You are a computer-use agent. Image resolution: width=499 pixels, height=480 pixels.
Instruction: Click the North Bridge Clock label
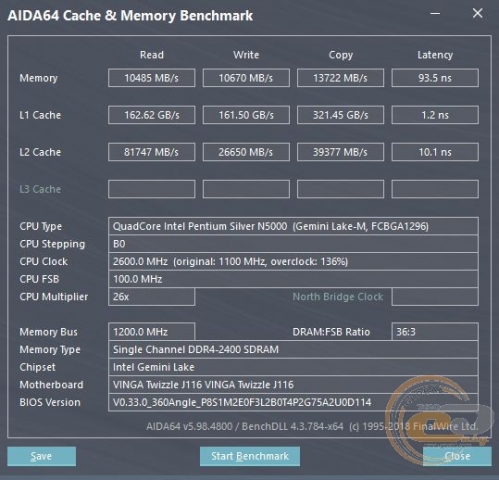click(x=338, y=297)
